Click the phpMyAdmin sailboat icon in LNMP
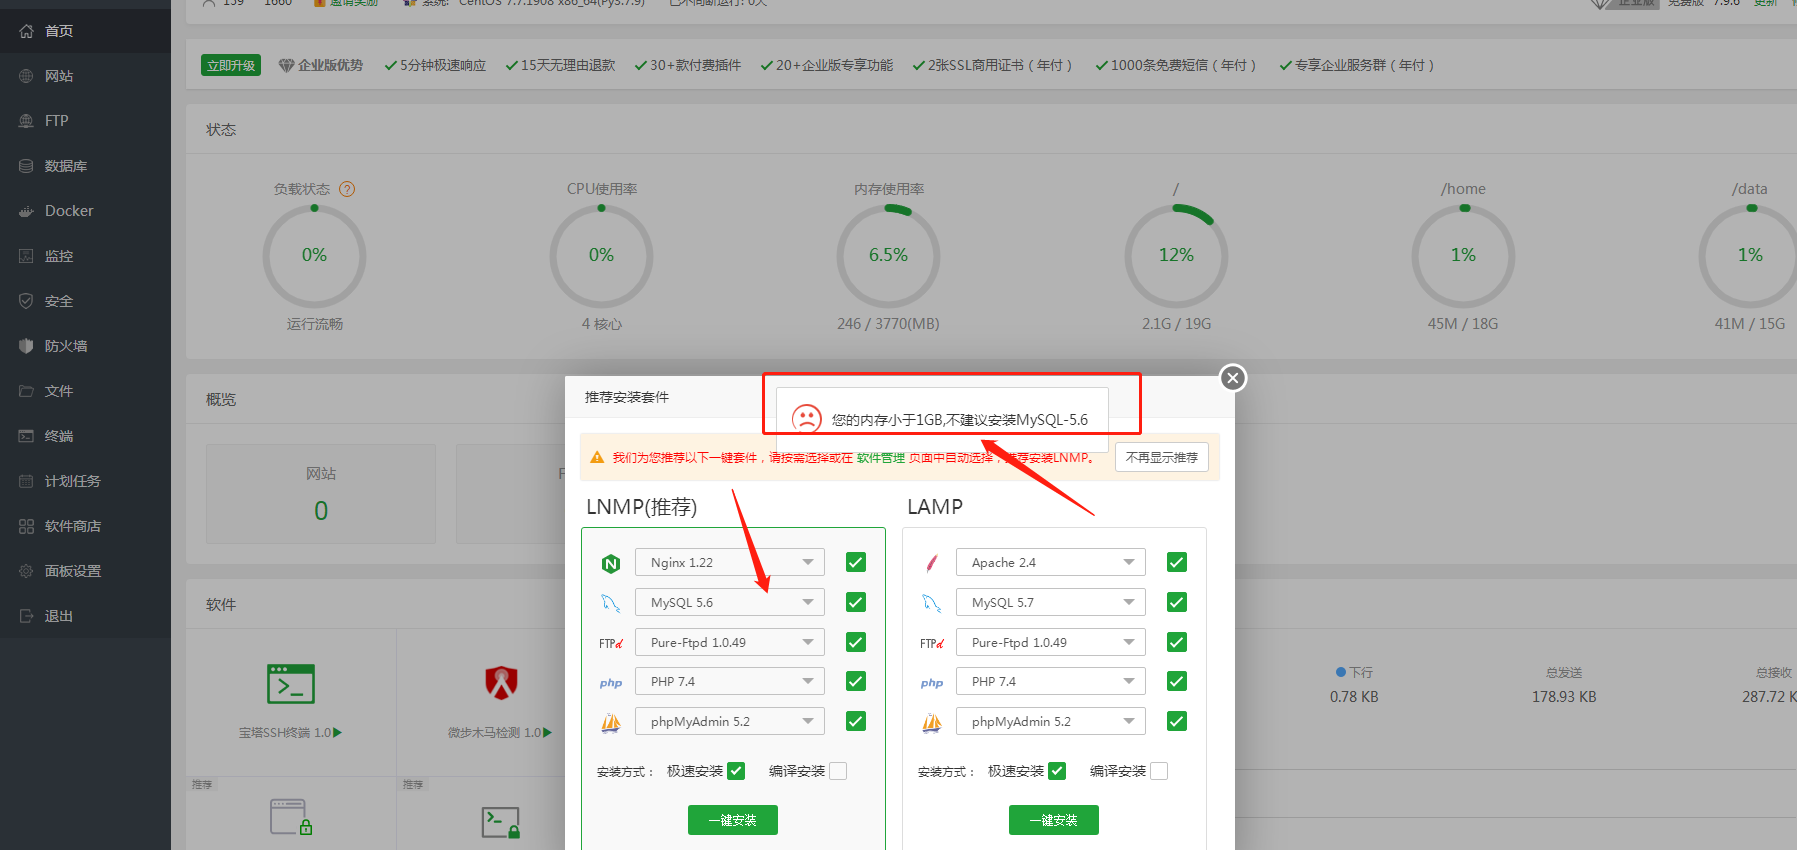 (x=611, y=722)
